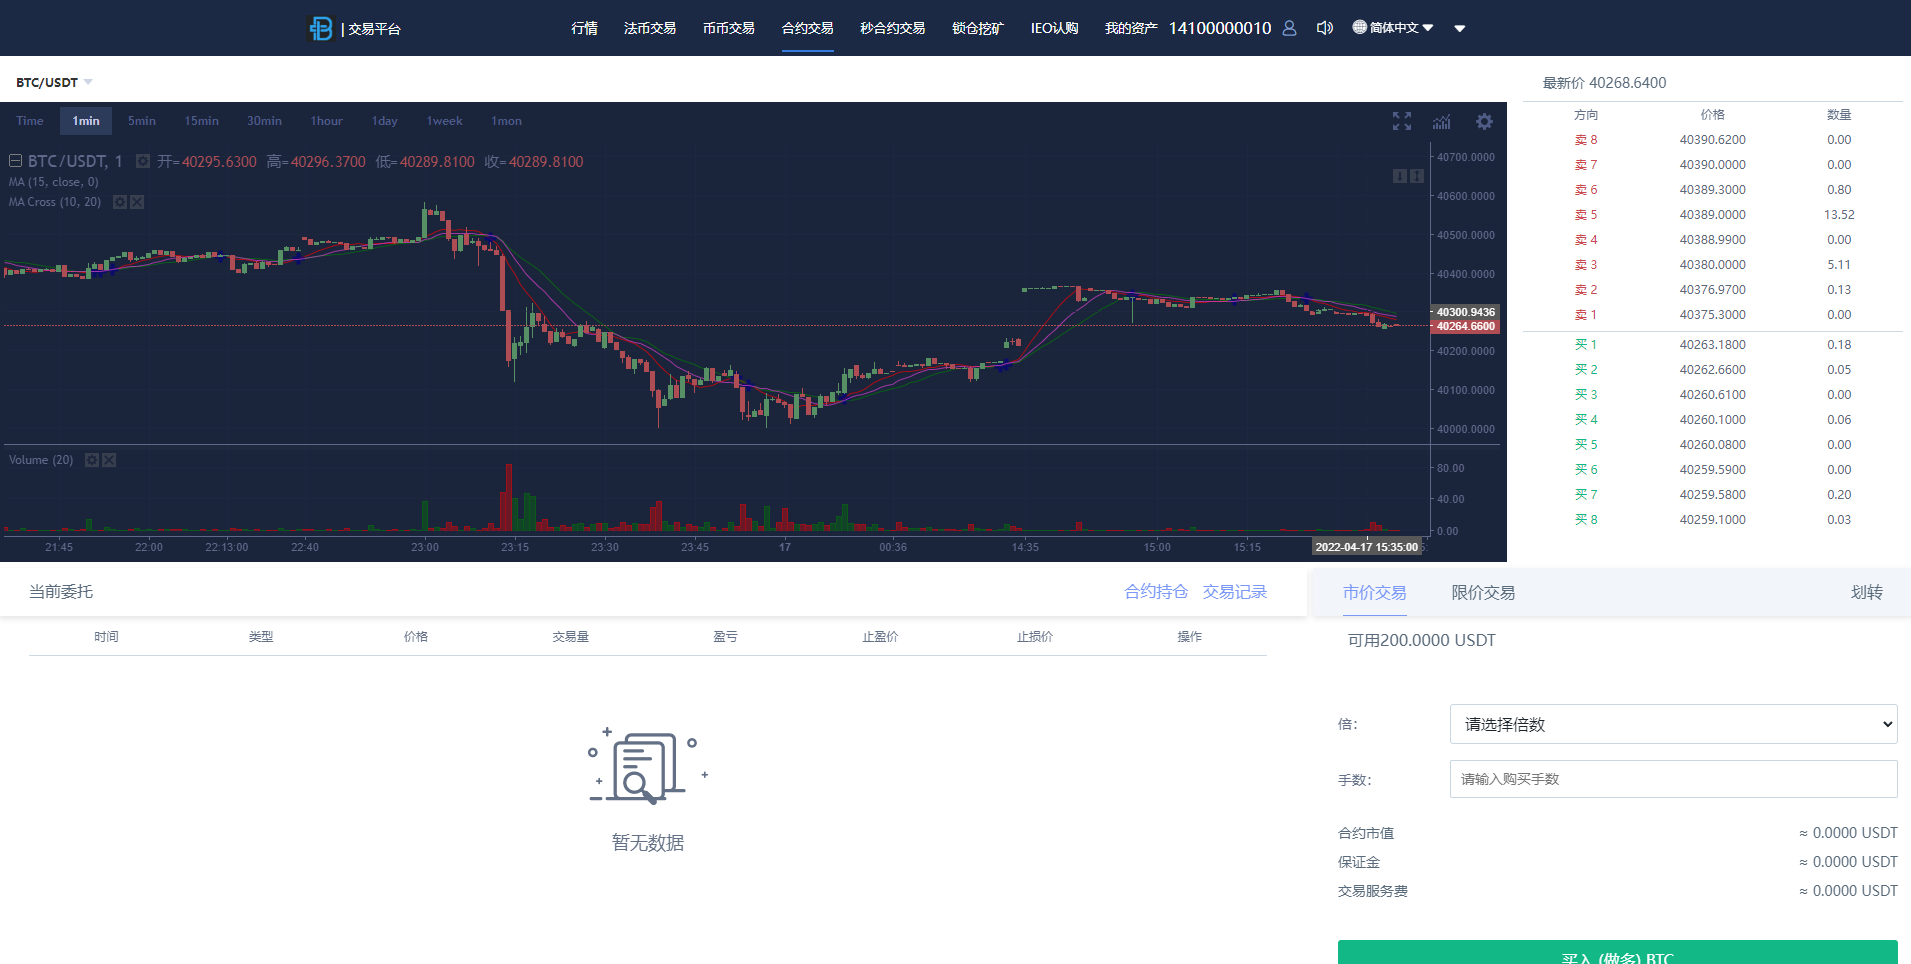
Task: Open Volume indicator settings gear
Action: click(92, 460)
